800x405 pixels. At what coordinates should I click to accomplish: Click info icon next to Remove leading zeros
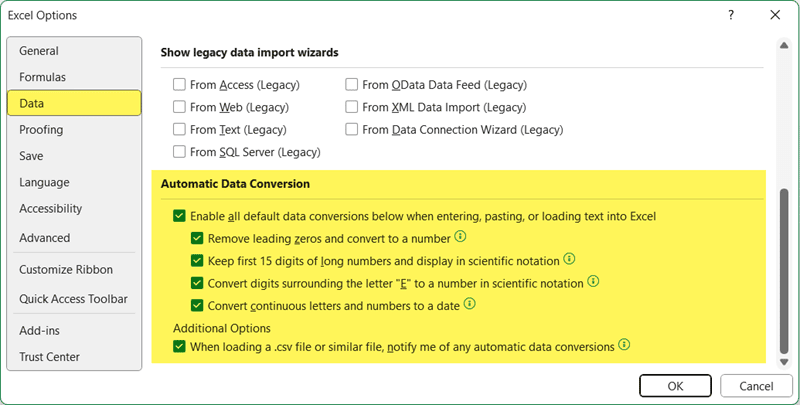(461, 238)
